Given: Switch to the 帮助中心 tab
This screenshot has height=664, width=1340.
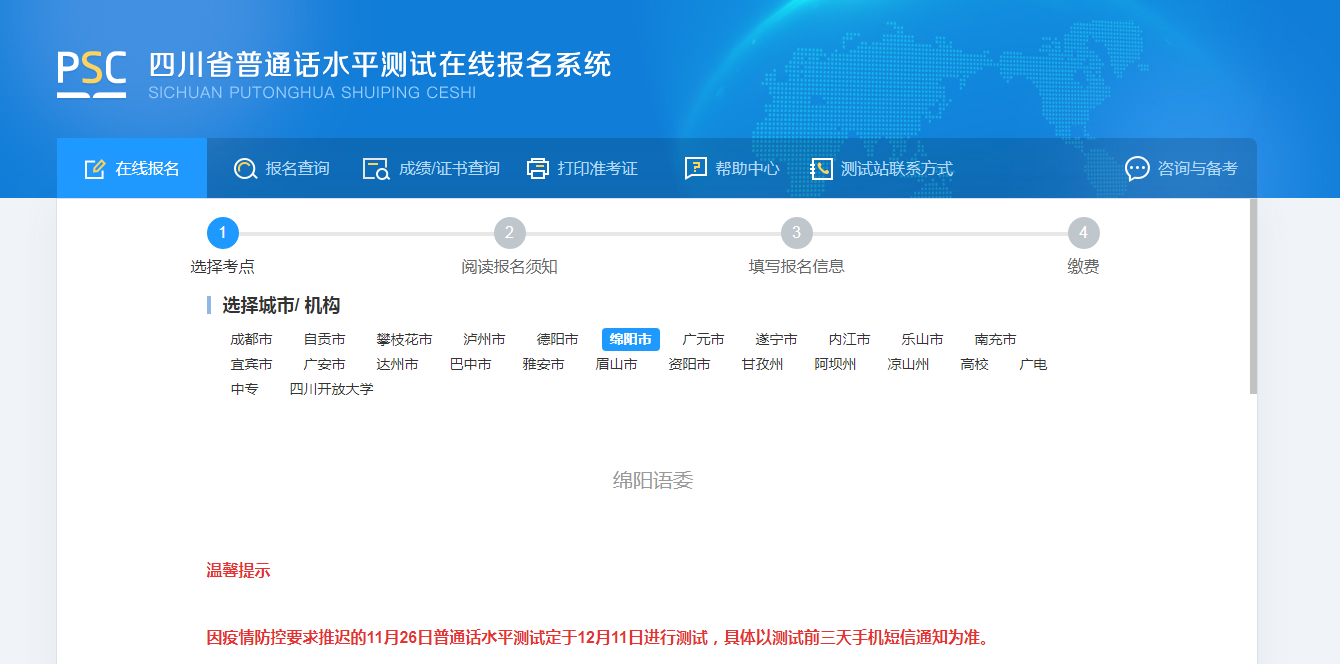Looking at the screenshot, I should tap(746, 169).
